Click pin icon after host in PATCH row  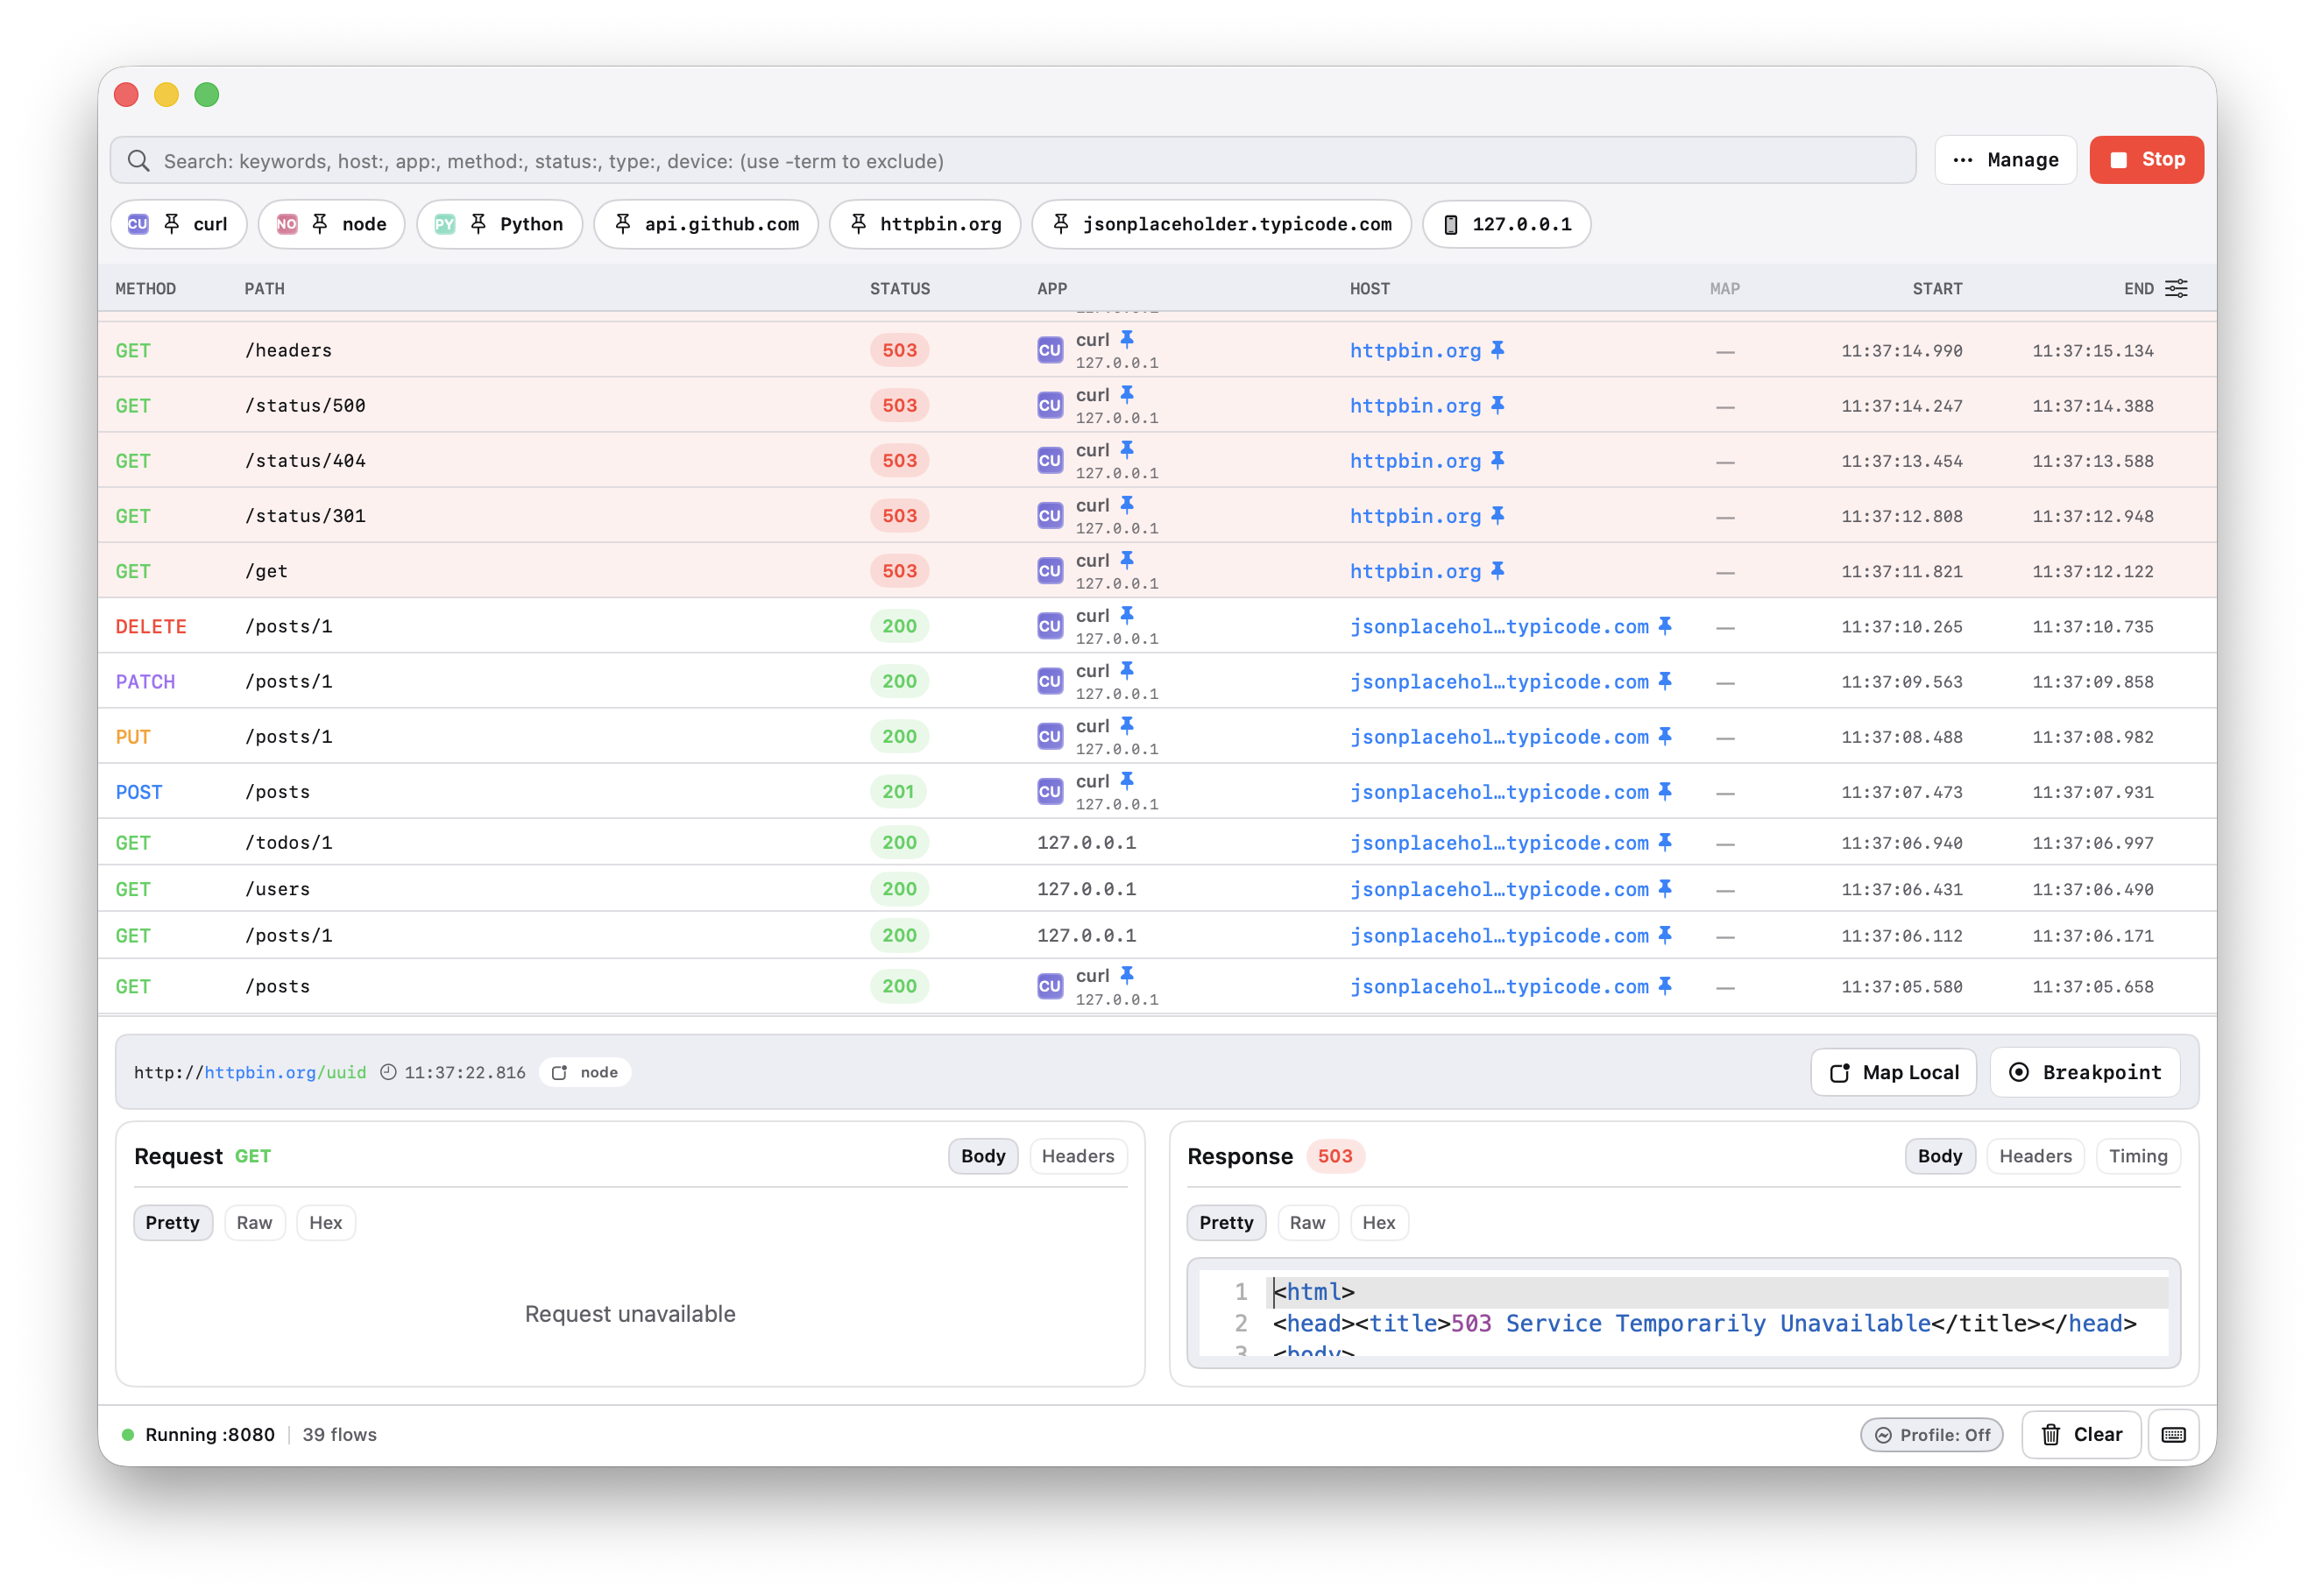tap(1665, 681)
